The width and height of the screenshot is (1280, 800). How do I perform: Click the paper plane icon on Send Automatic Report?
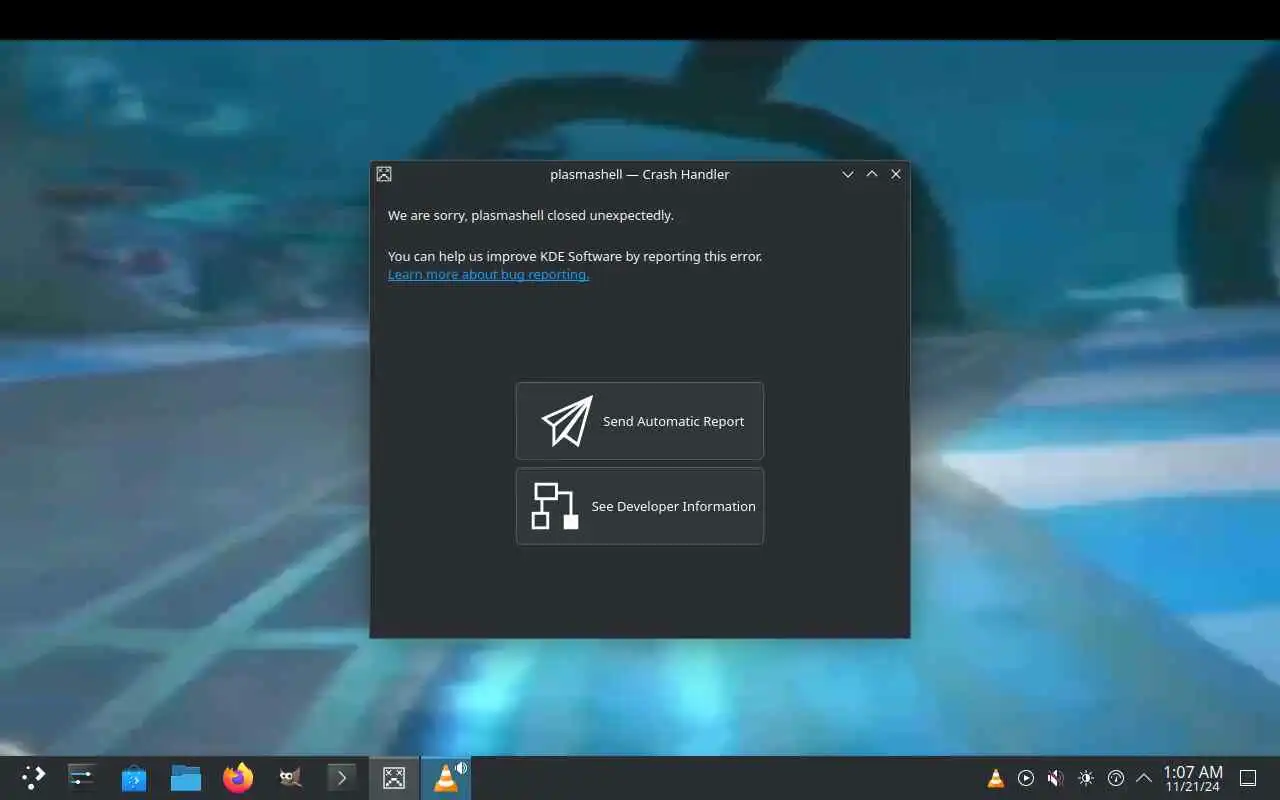[567, 421]
